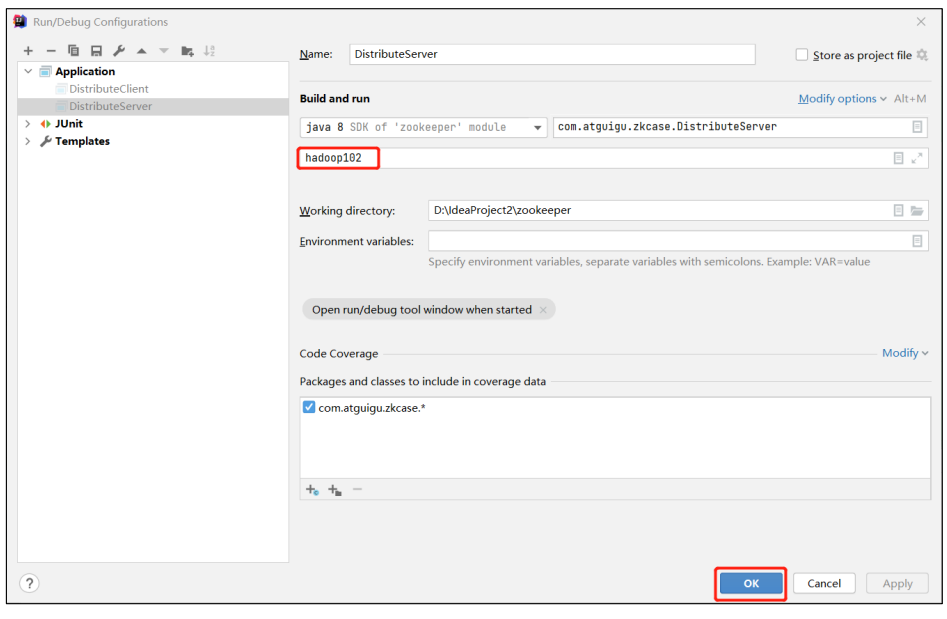Image resolution: width=947 pixels, height=619 pixels.
Task: Expand the program arguments field
Action: click(x=917, y=158)
